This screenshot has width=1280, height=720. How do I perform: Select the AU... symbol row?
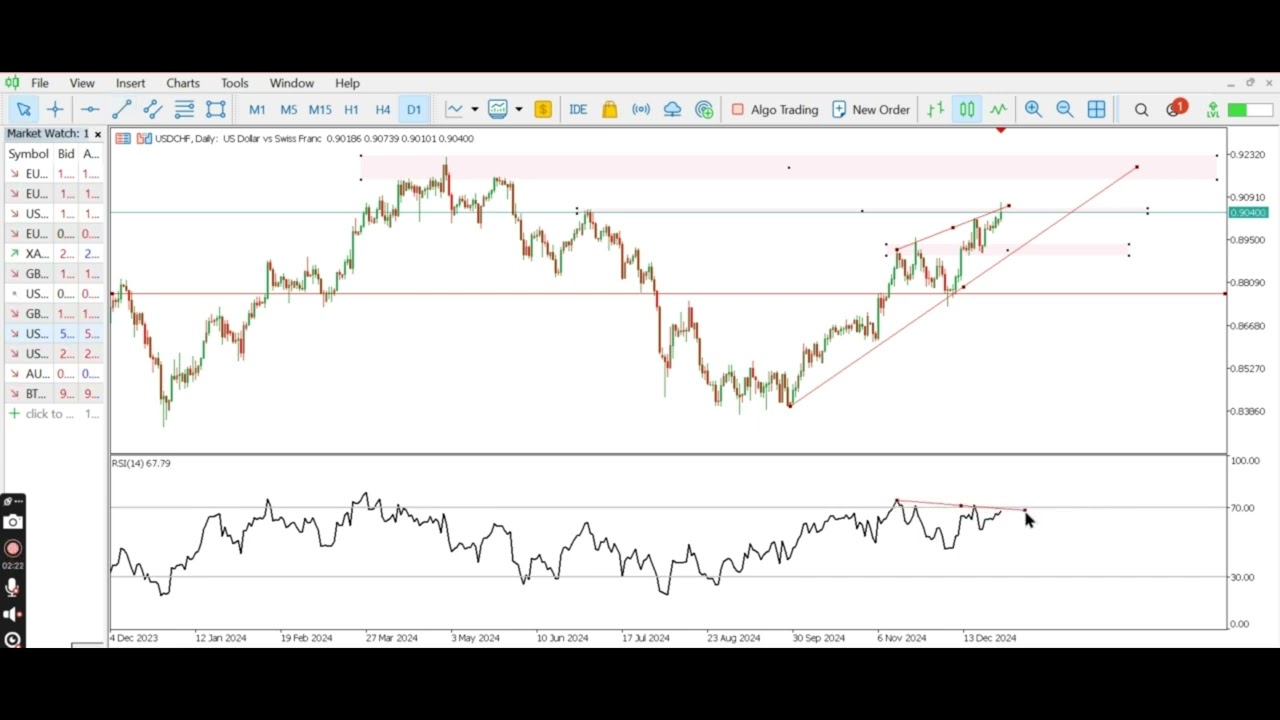tap(54, 374)
